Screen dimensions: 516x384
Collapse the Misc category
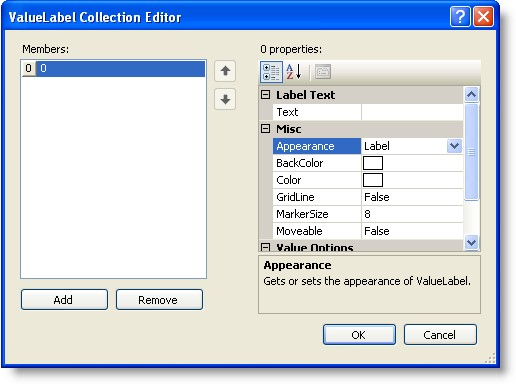pos(265,129)
